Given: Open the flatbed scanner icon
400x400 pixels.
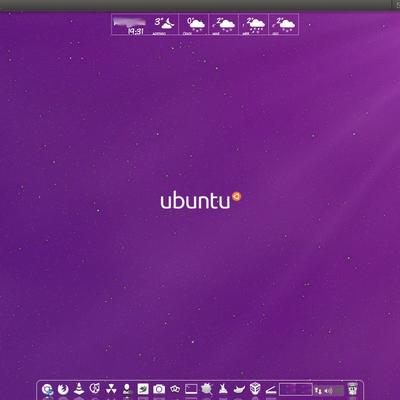Looking at the screenshot, I should [271, 389].
